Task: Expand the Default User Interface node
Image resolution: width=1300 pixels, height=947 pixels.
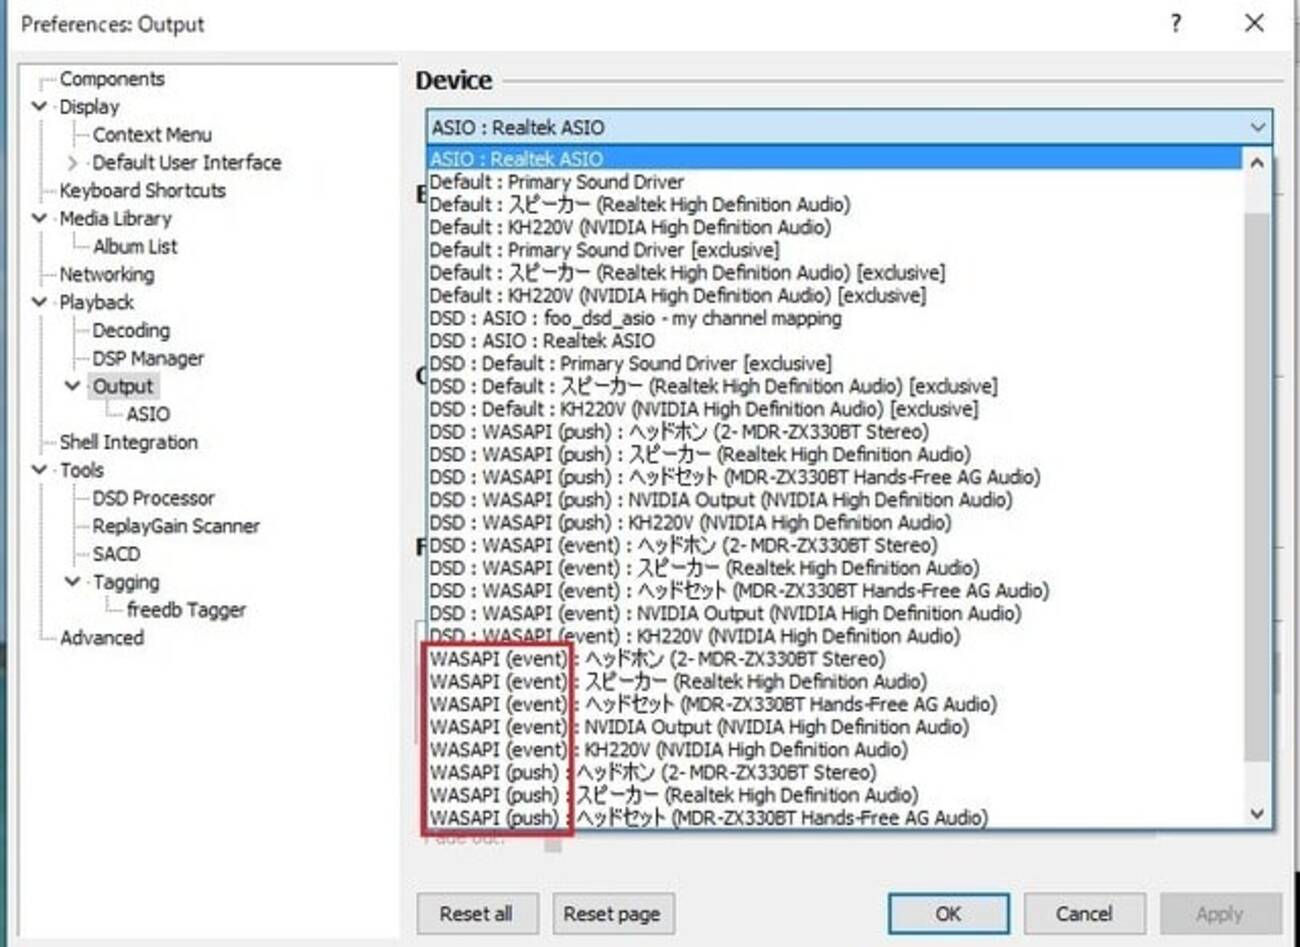Action: point(73,162)
